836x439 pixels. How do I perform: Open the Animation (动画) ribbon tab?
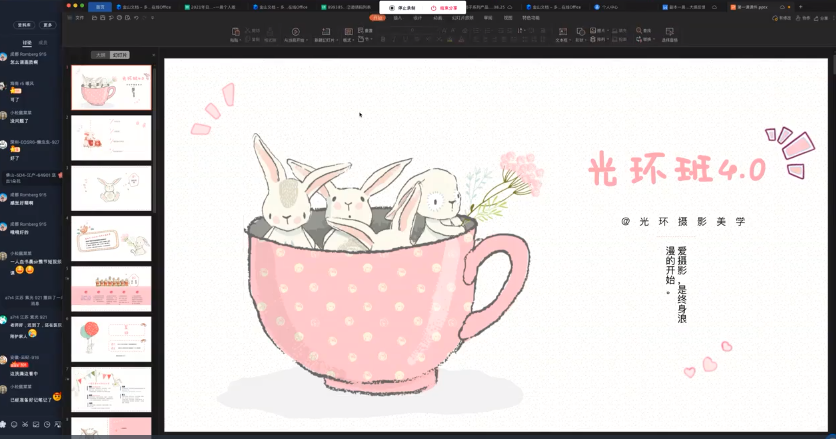(x=438, y=18)
